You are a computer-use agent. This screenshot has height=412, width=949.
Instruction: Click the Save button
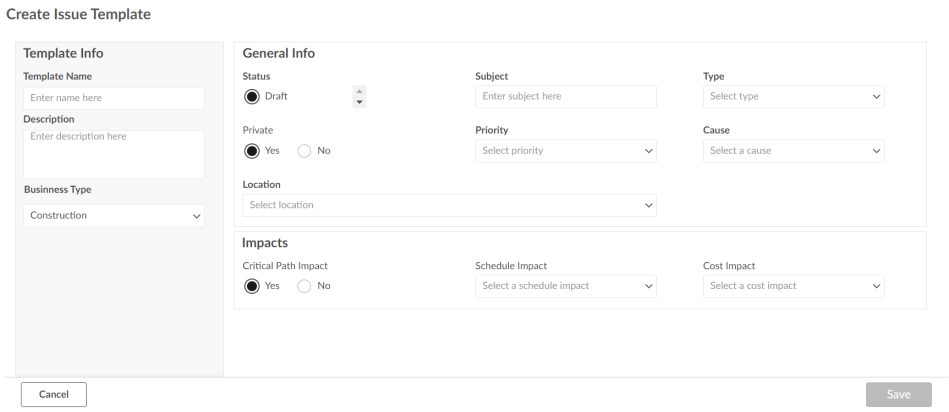coord(899,394)
